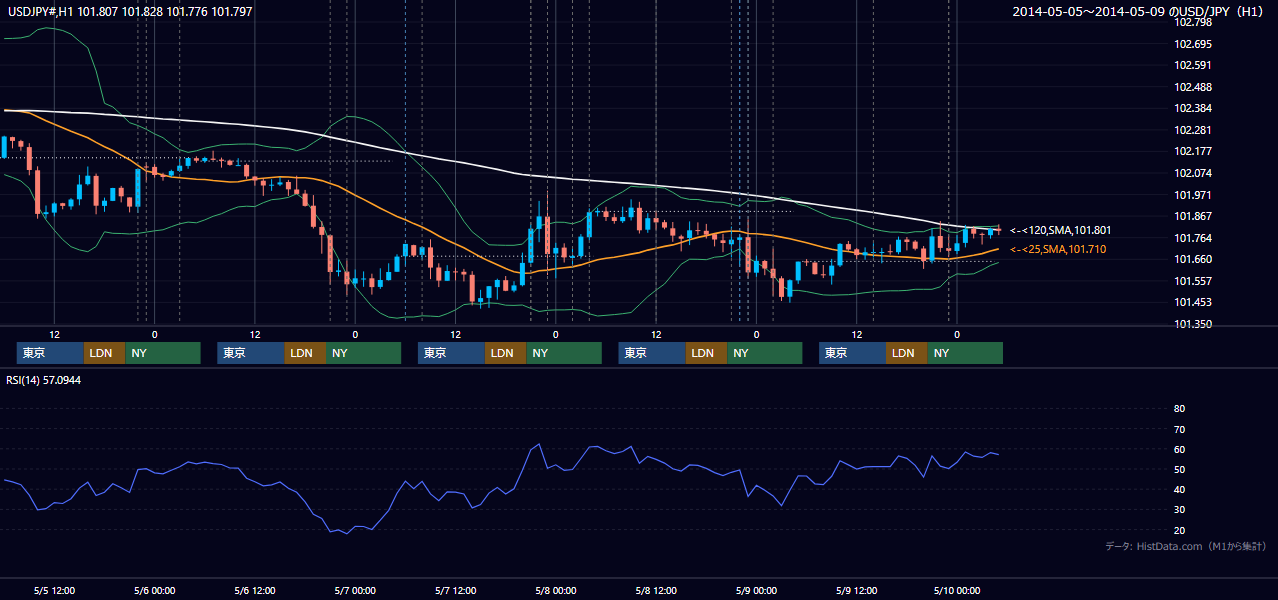Select the 5/6 12:00 time axis label
This screenshot has height=600, width=1278.
coord(254,590)
